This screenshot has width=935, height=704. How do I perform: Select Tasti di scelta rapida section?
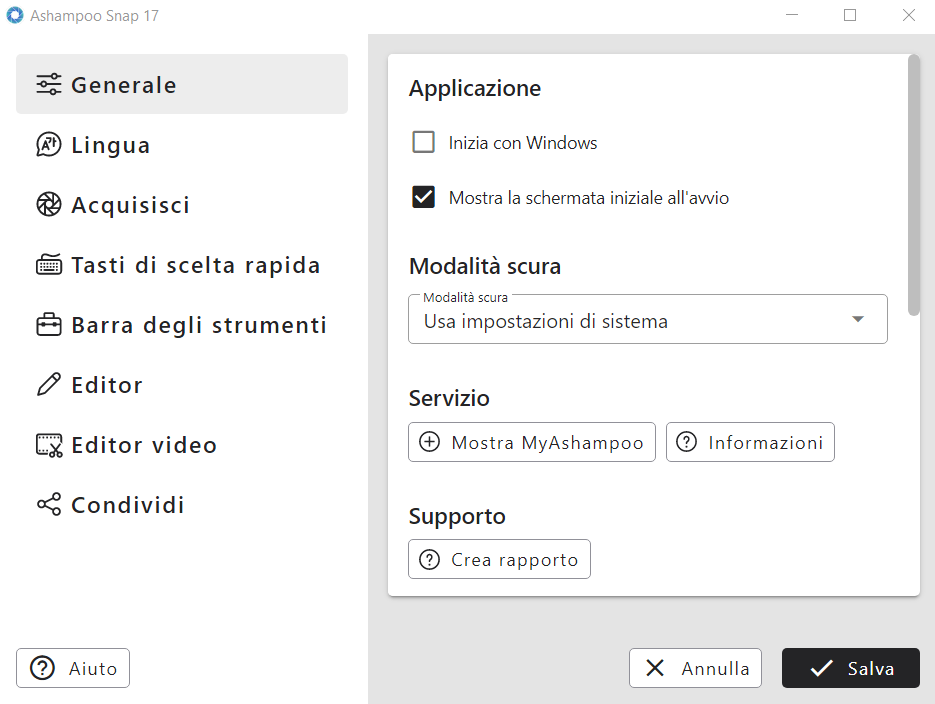pos(182,265)
